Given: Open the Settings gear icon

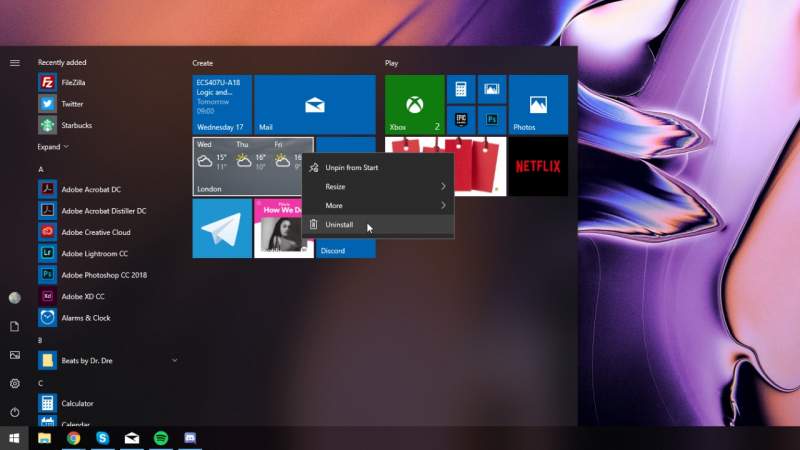Looking at the screenshot, I should coord(15,384).
